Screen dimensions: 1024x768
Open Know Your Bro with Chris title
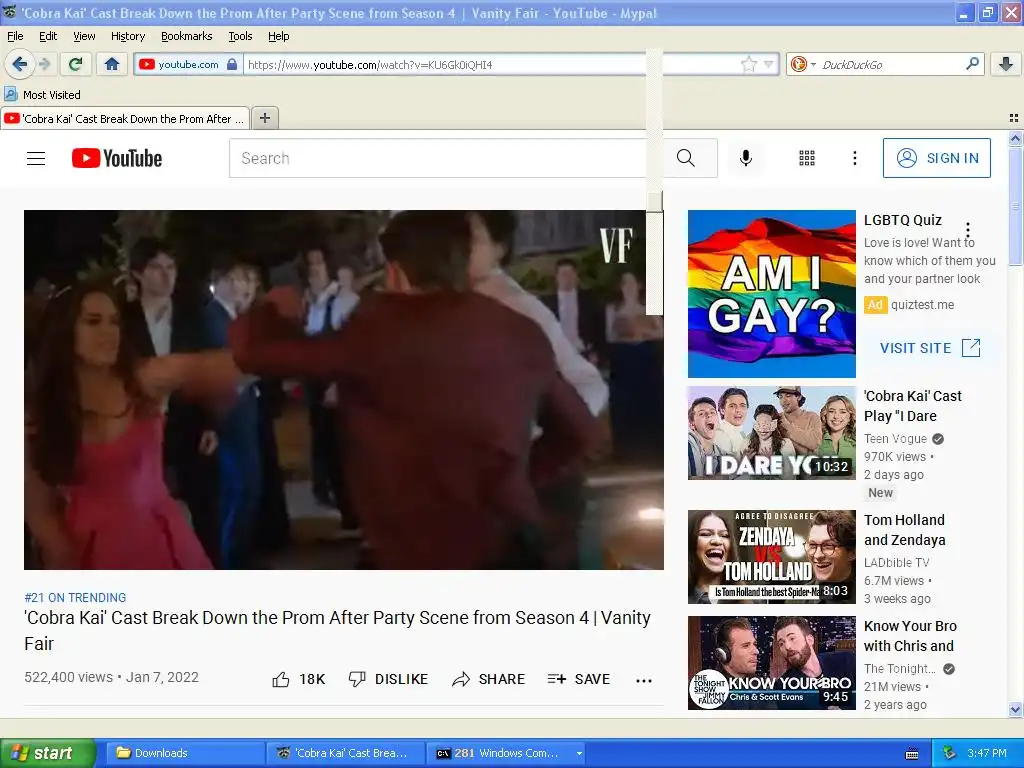pyautogui.click(x=910, y=635)
